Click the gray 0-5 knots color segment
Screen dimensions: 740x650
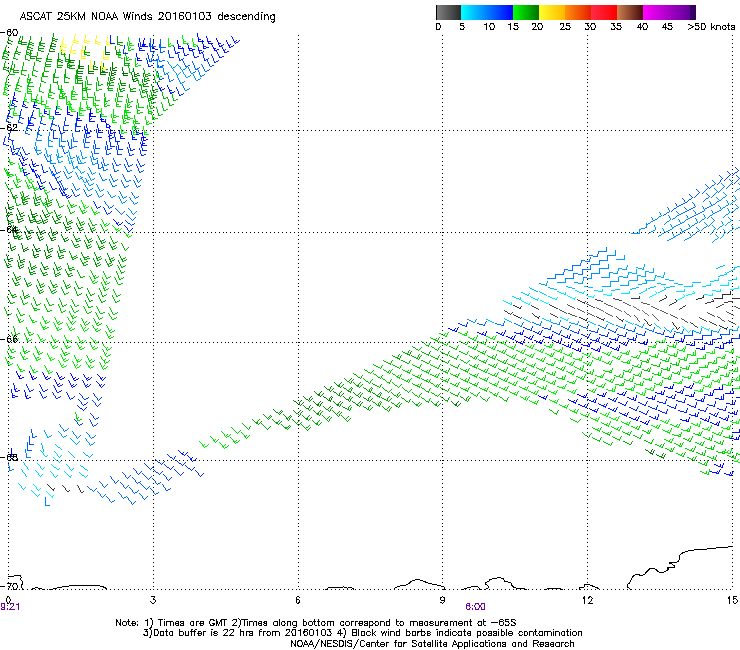448,12
